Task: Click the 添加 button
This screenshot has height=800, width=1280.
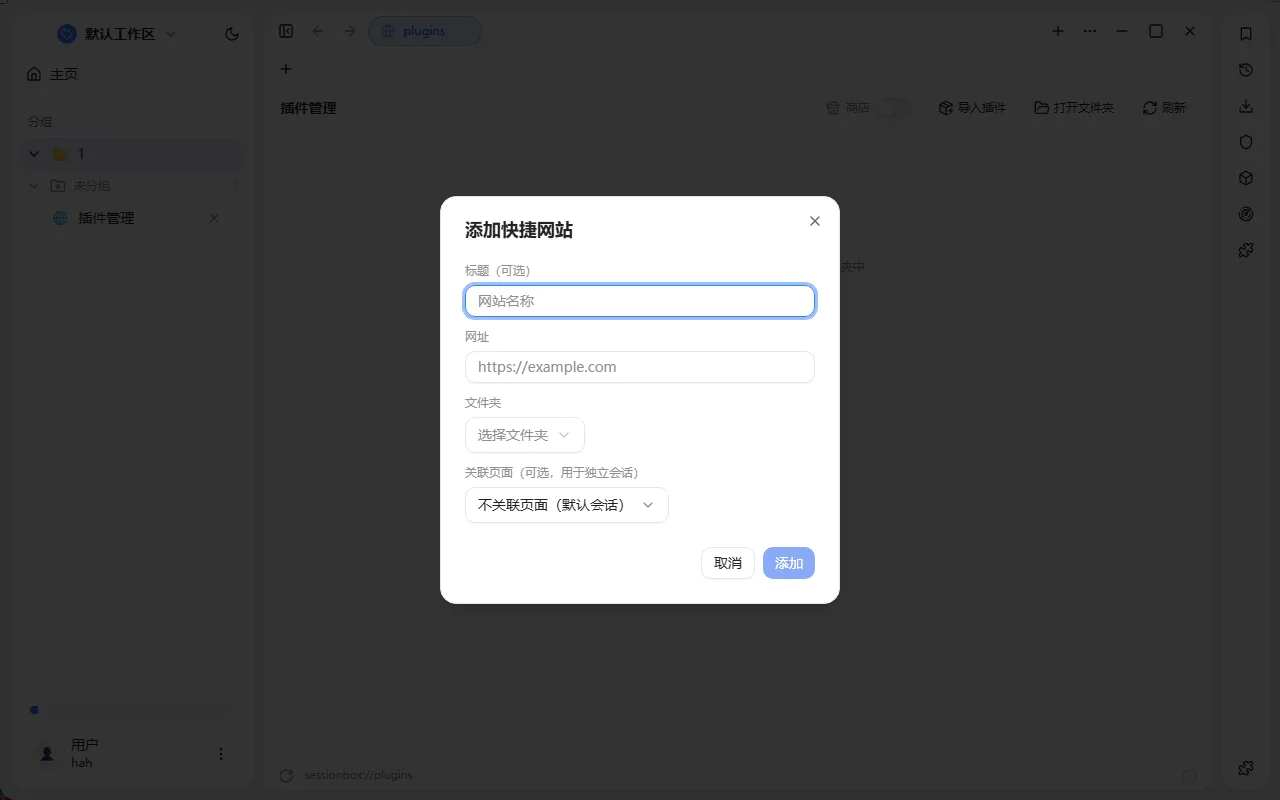Action: (789, 563)
